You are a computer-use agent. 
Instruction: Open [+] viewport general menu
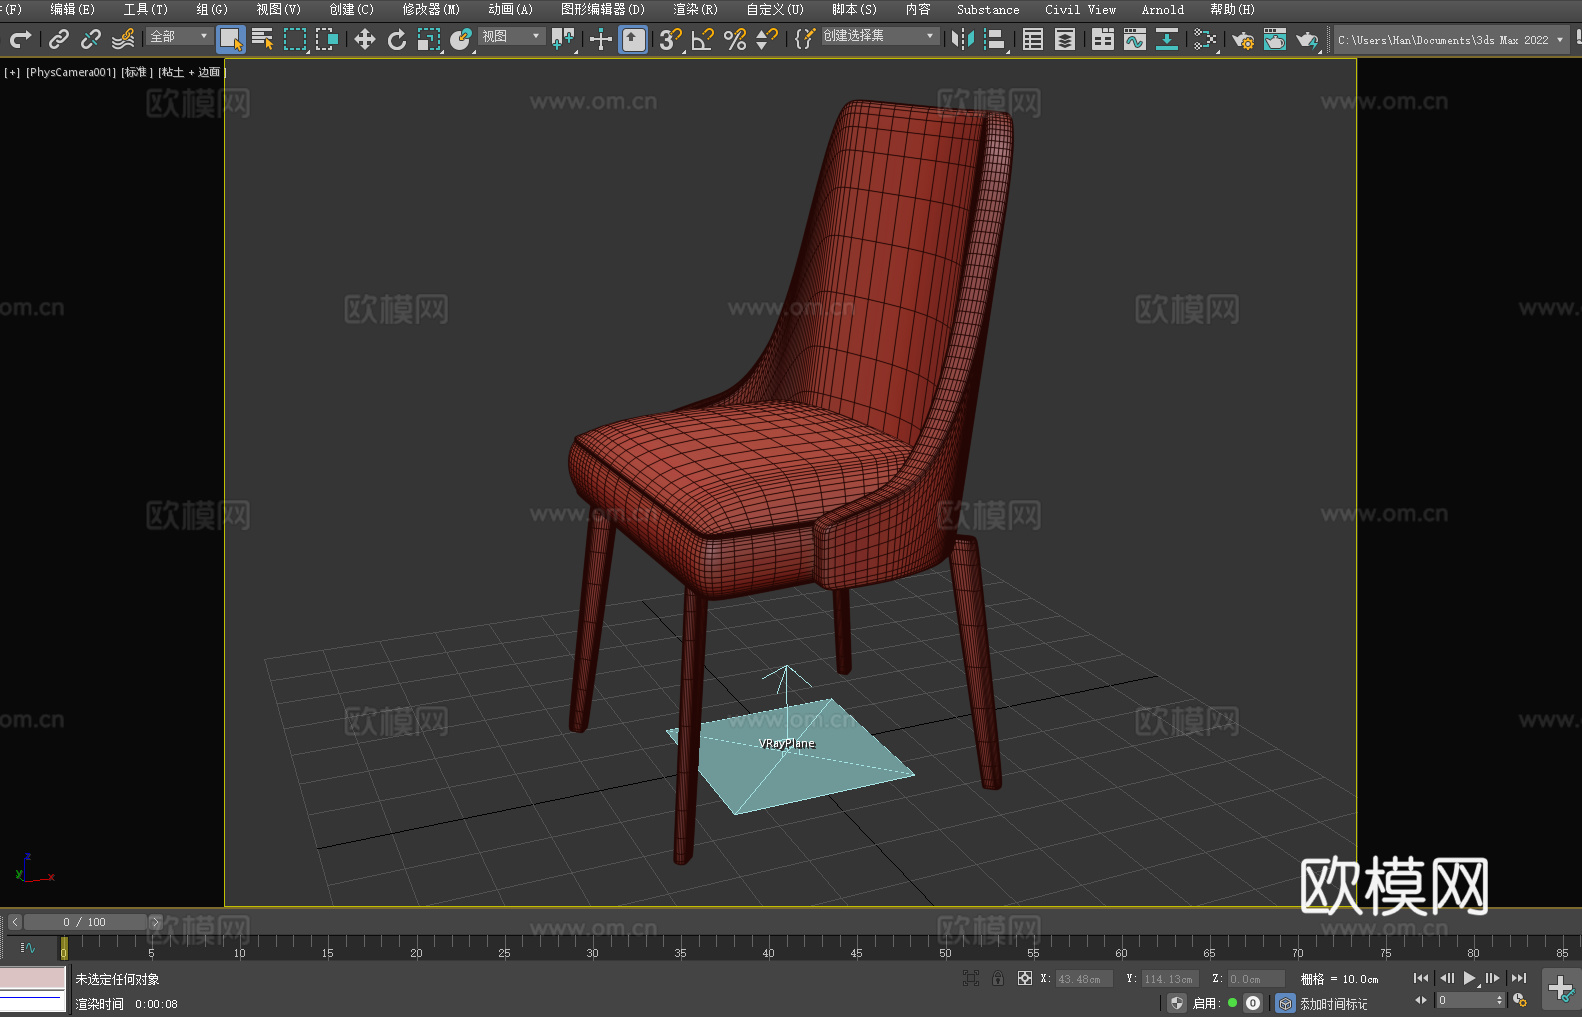[12, 72]
